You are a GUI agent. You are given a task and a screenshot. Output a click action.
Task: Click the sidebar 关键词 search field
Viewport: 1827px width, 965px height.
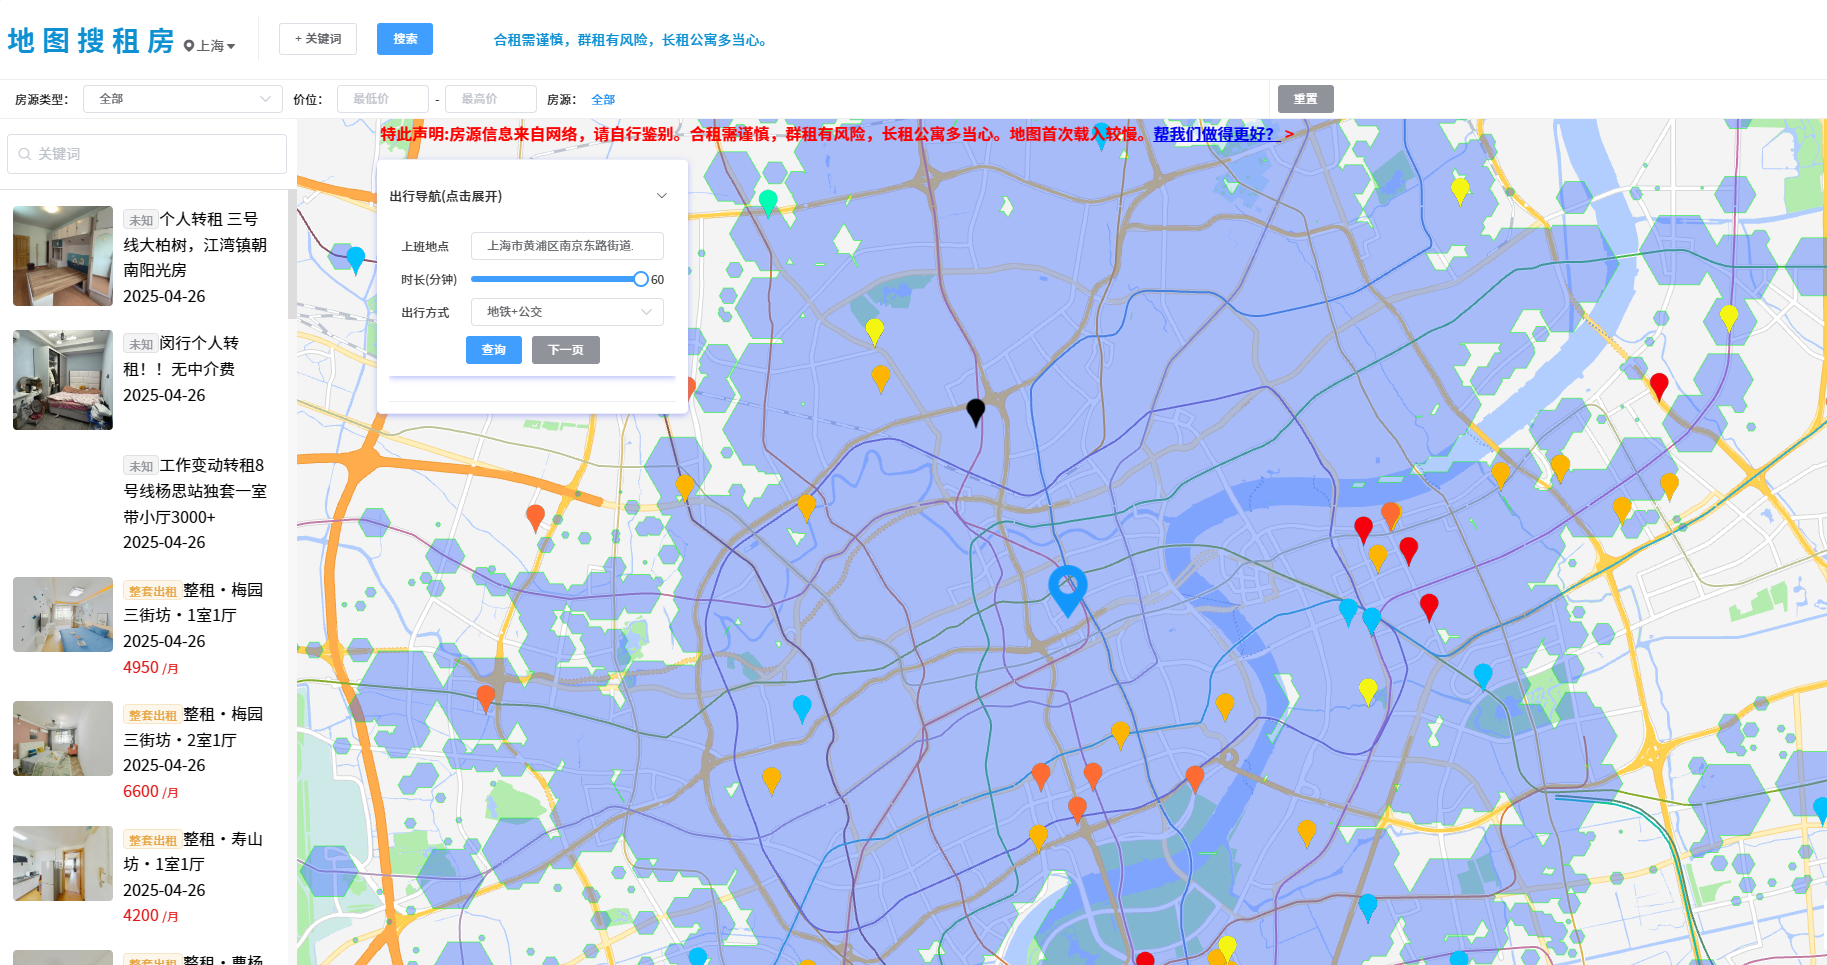(147, 154)
